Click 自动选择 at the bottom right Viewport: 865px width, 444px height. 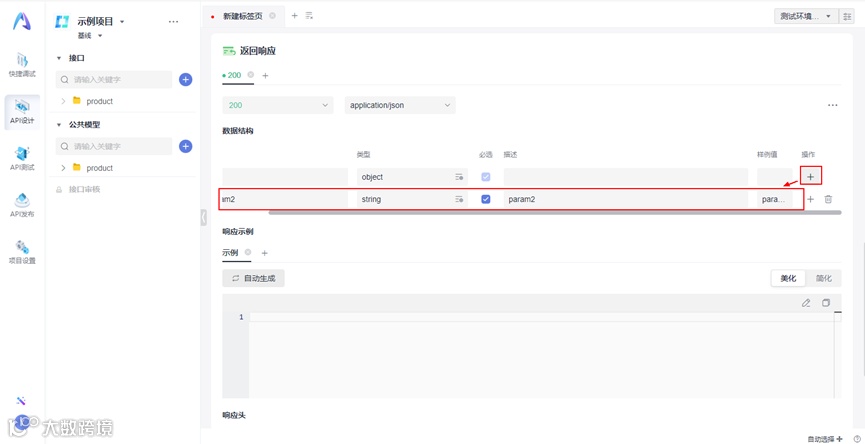coord(825,439)
